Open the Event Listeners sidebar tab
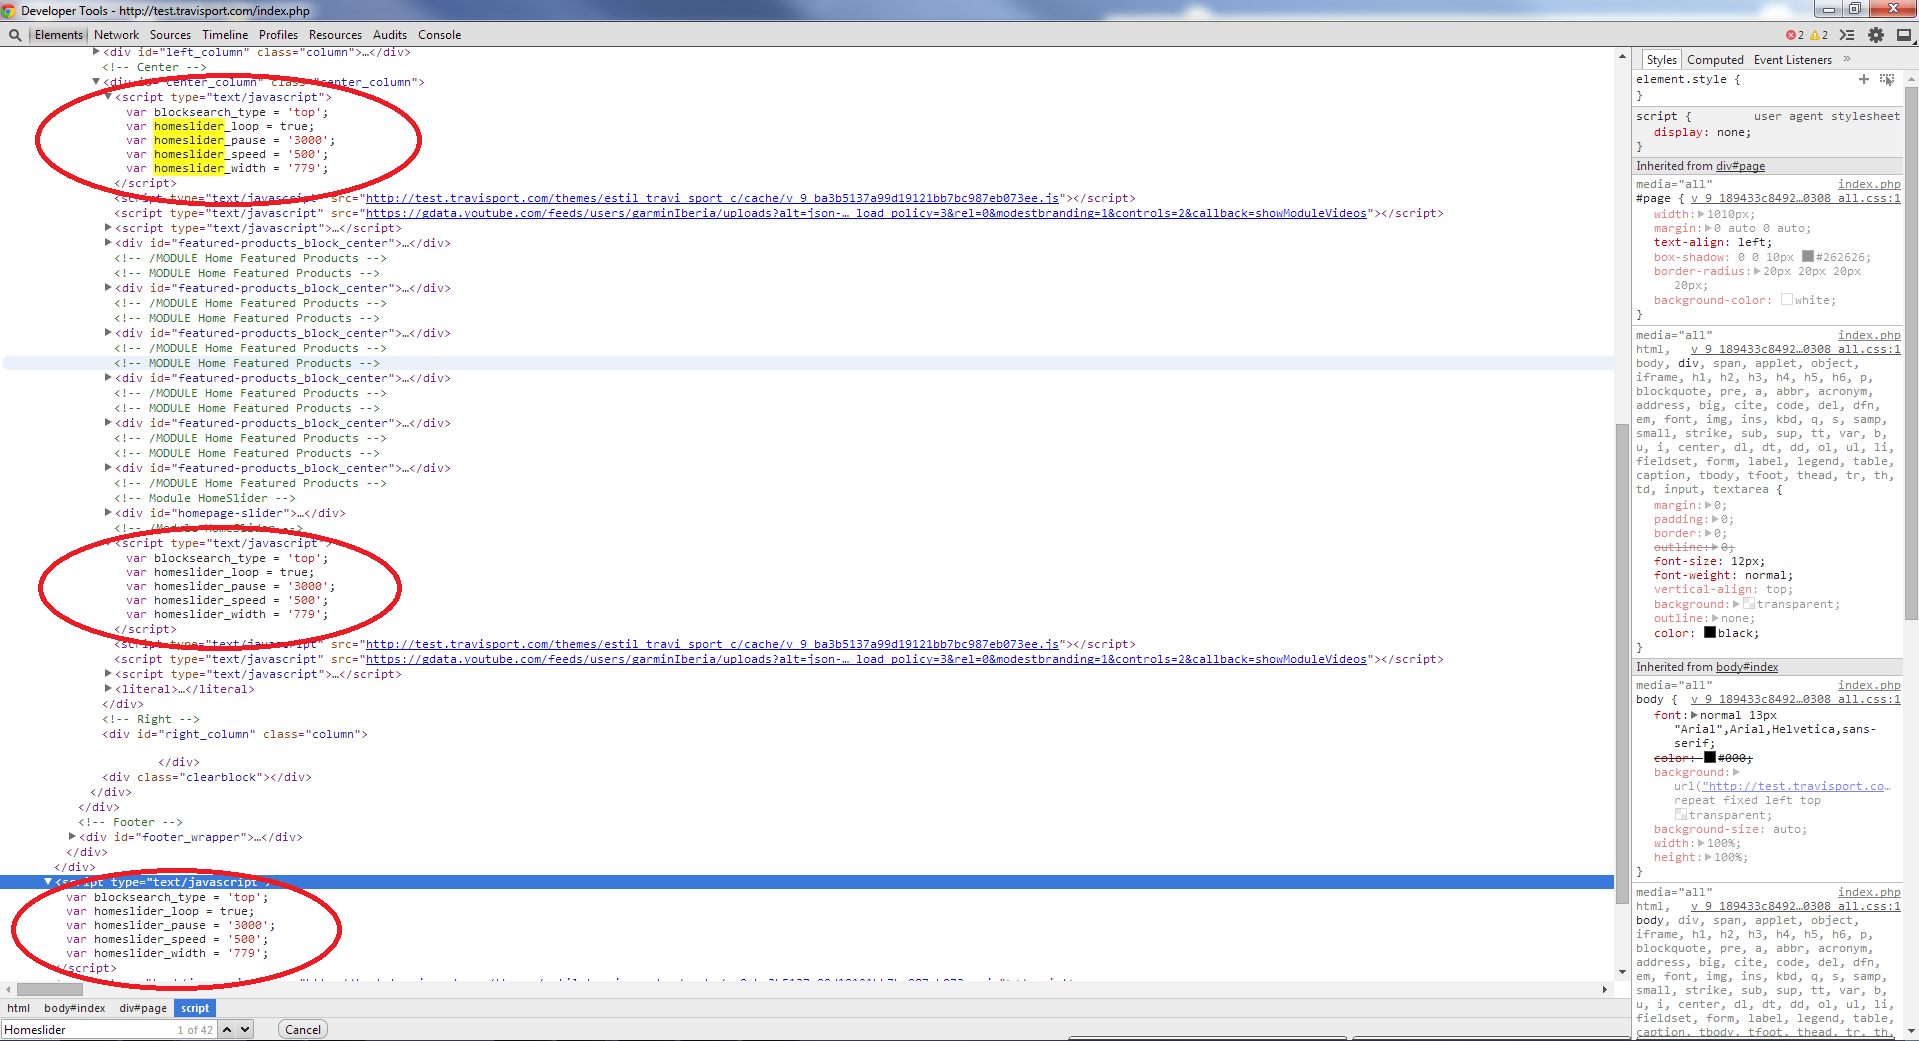1919x1041 pixels. coord(1792,60)
